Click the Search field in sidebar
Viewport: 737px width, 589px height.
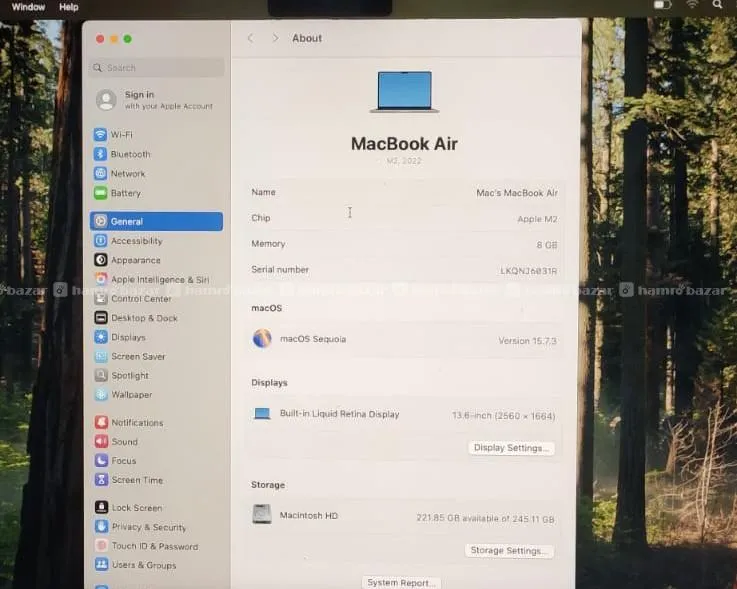(157, 68)
